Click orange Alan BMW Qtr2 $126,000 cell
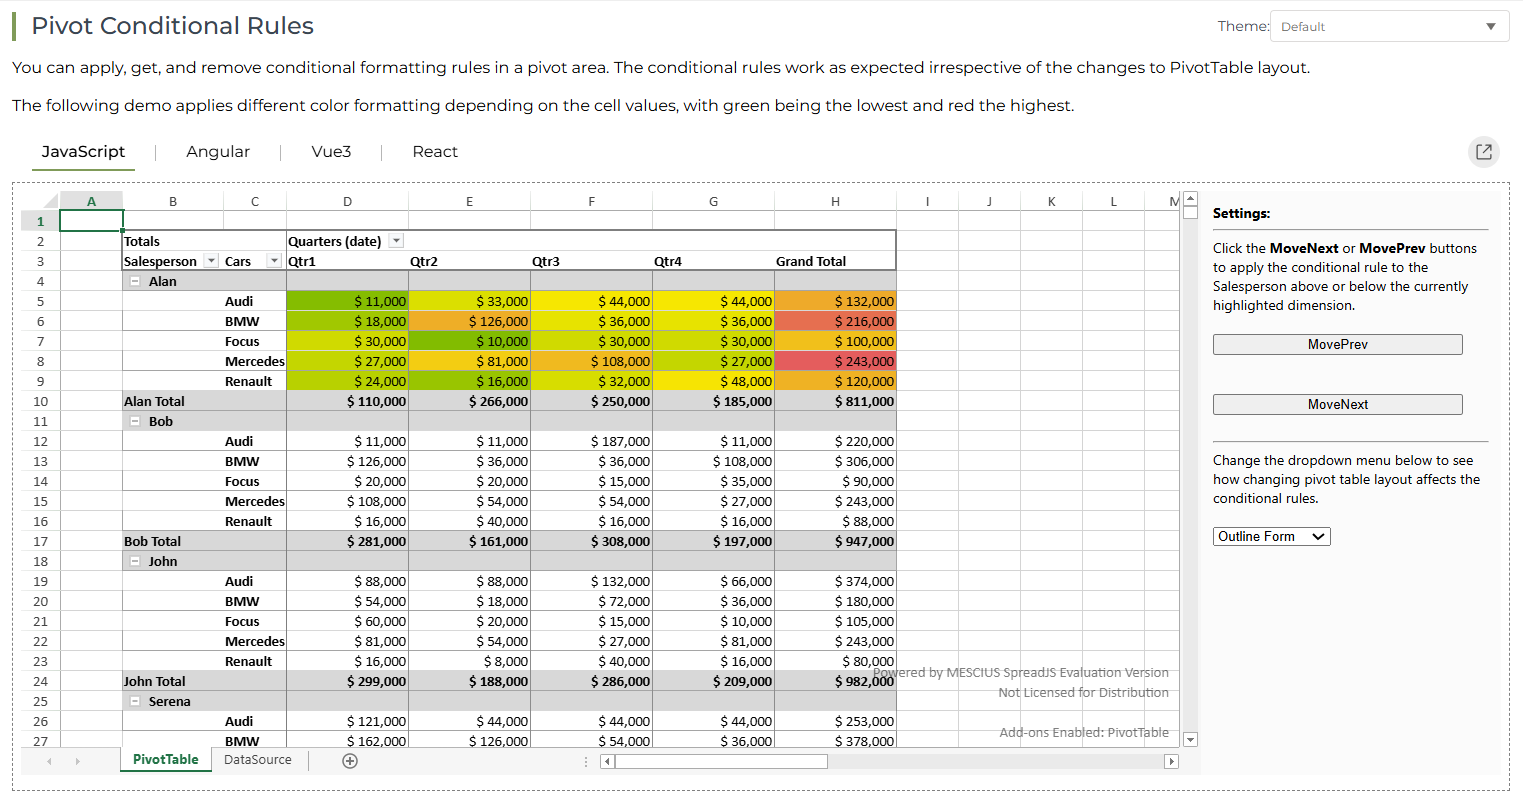The width and height of the screenshot is (1523, 793). [469, 321]
